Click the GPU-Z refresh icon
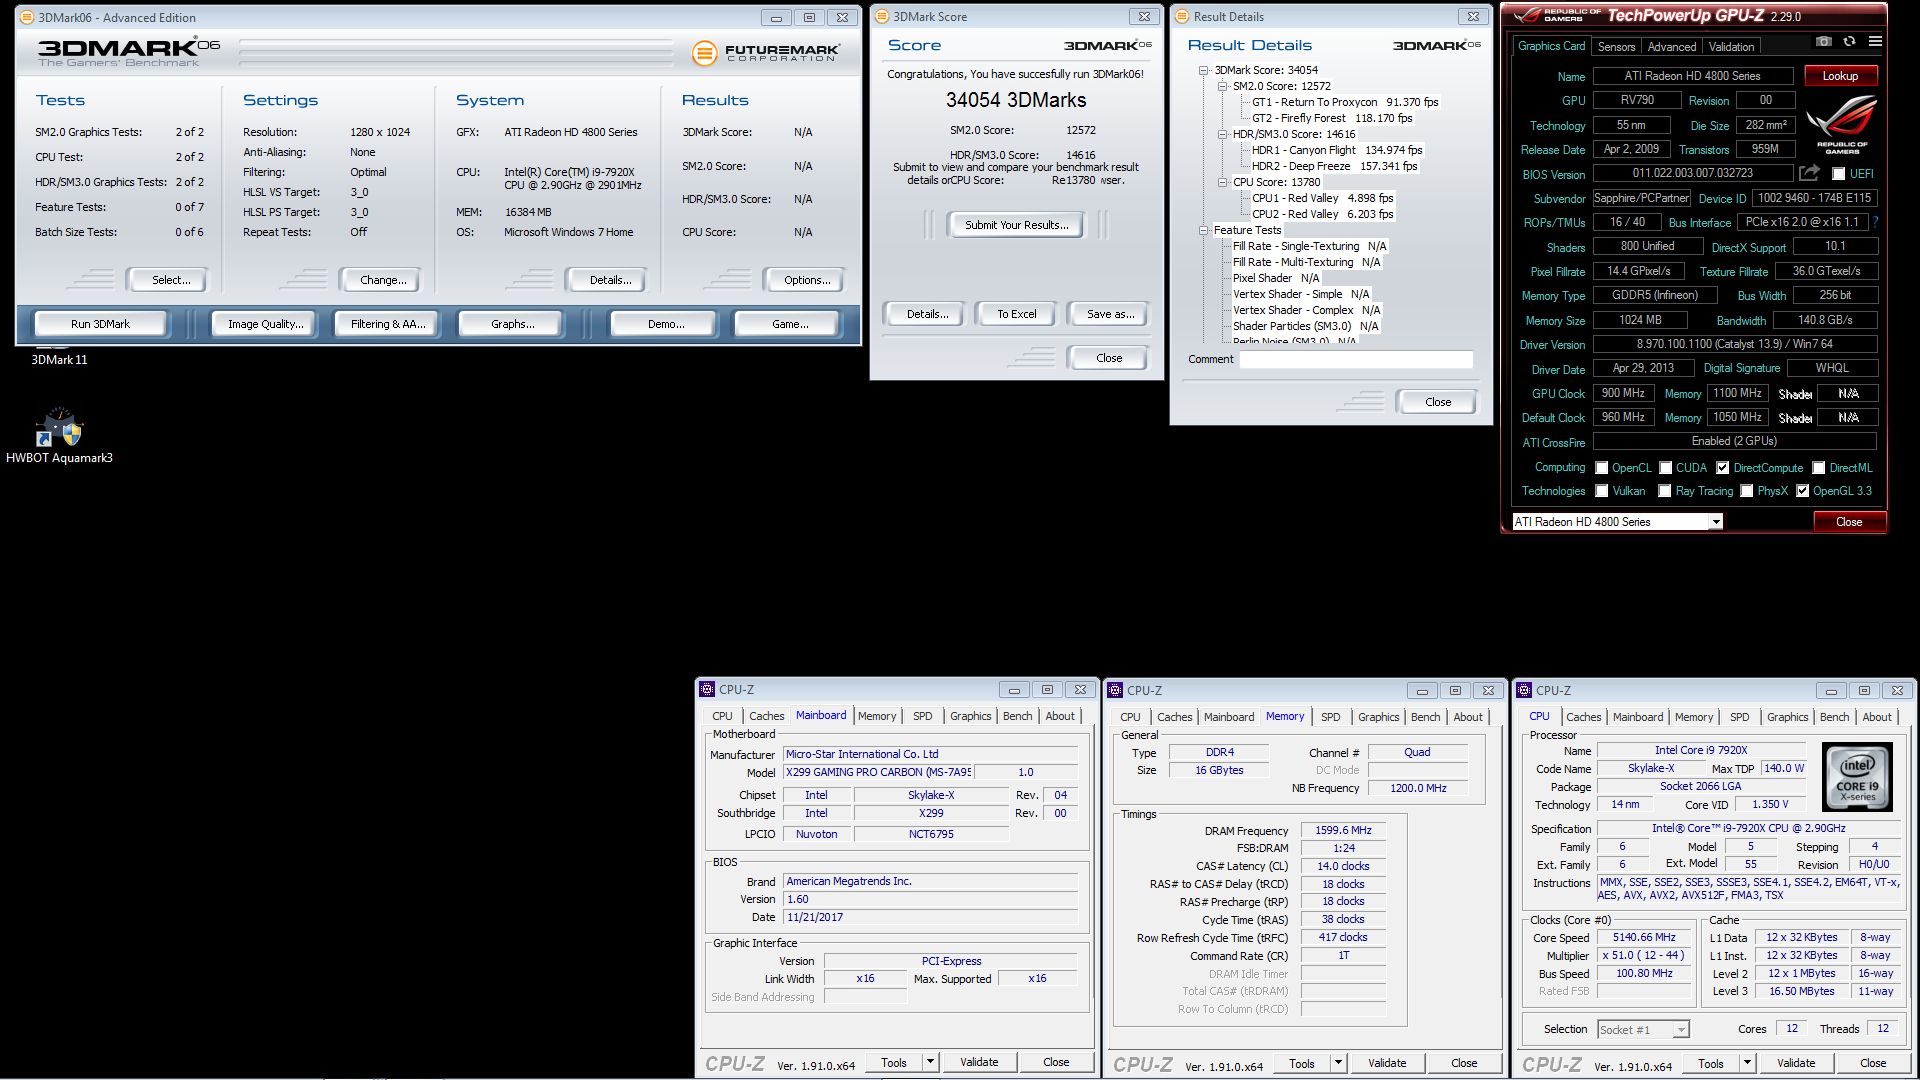 coord(1849,42)
